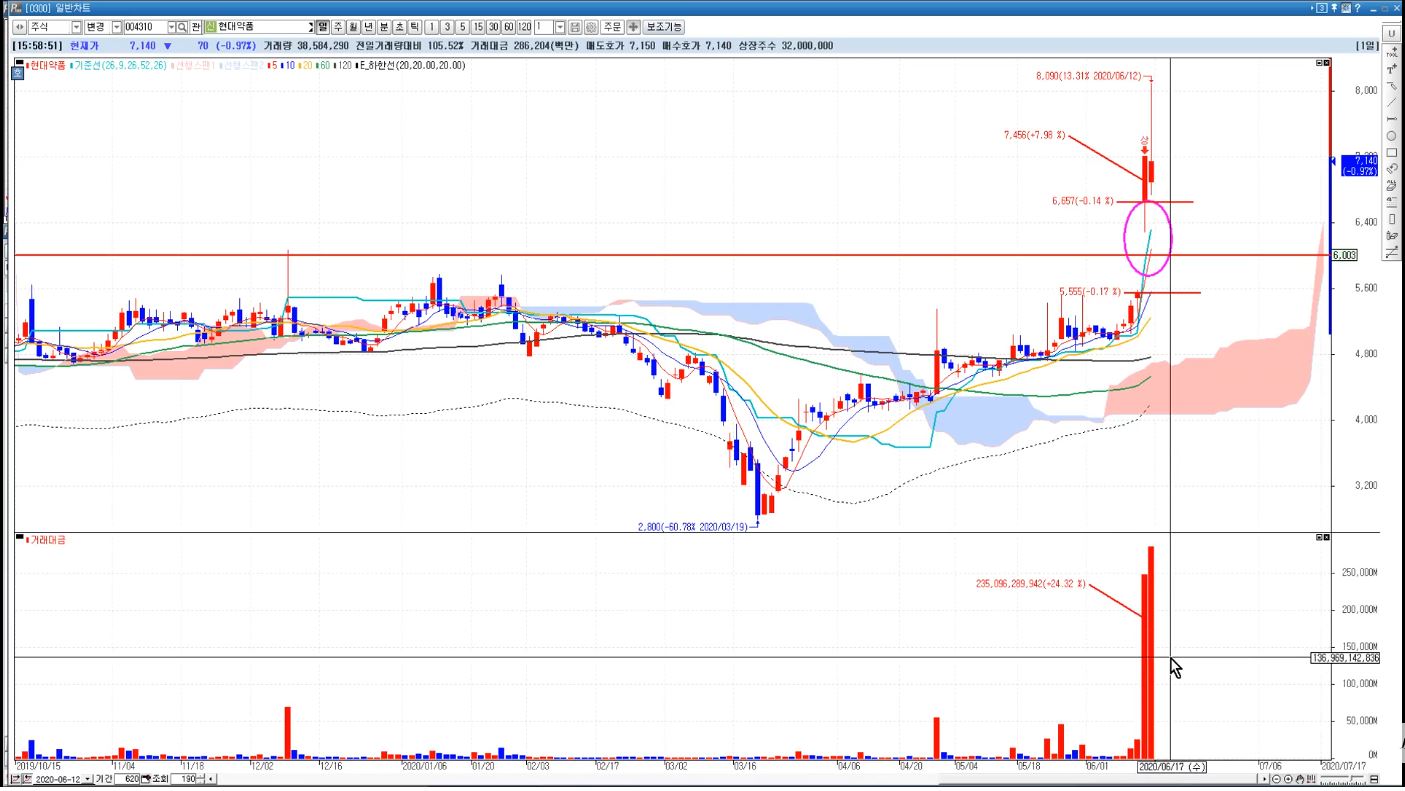1405x791 pixels.
Task: Toggle the 120-day moving average legend marker
Action: click(335, 65)
